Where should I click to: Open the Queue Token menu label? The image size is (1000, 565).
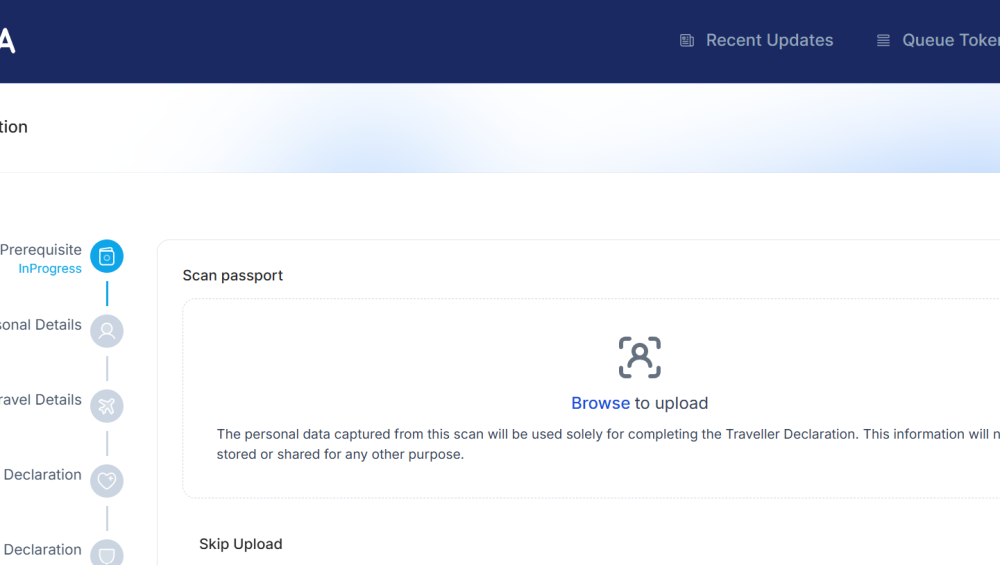950,41
